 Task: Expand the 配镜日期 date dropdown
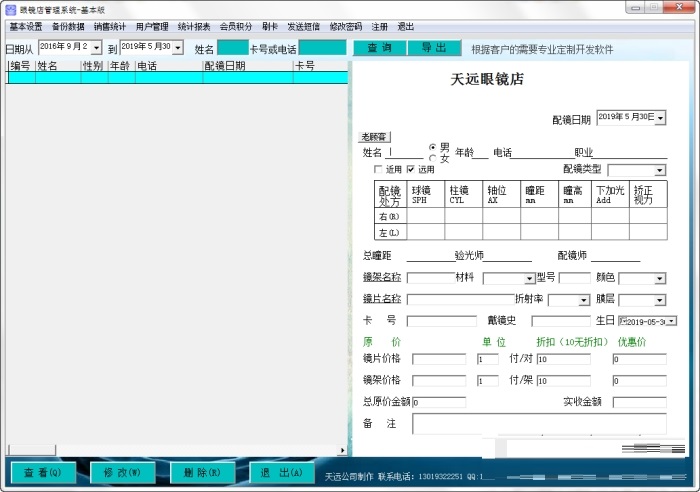(661, 118)
